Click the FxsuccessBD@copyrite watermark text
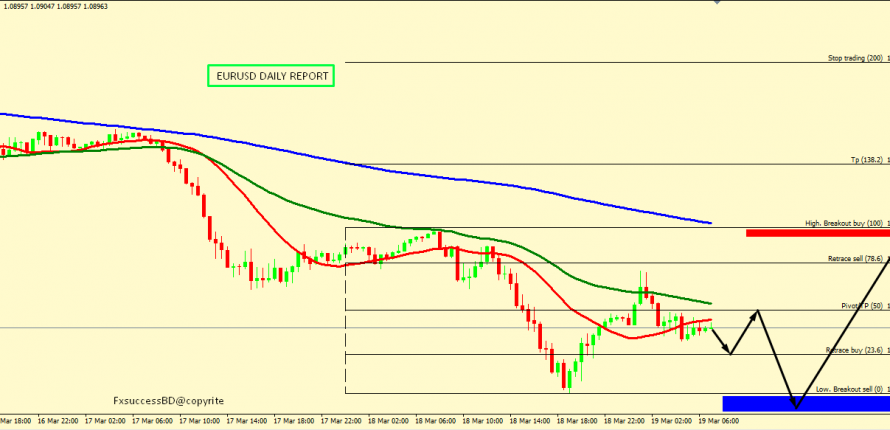This screenshot has height=430, width=890. pyautogui.click(x=168, y=400)
